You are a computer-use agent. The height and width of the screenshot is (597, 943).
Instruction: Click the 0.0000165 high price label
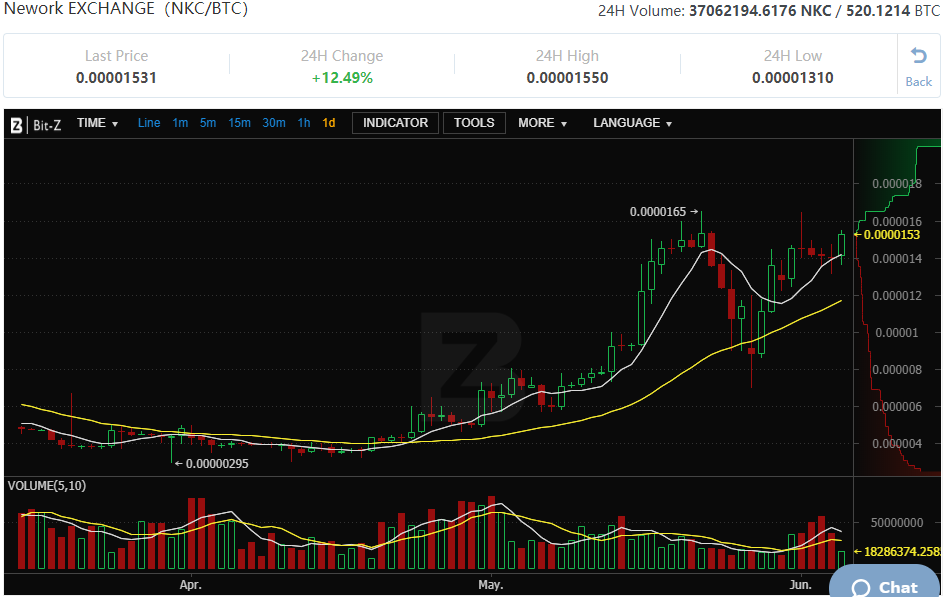[x=658, y=212]
